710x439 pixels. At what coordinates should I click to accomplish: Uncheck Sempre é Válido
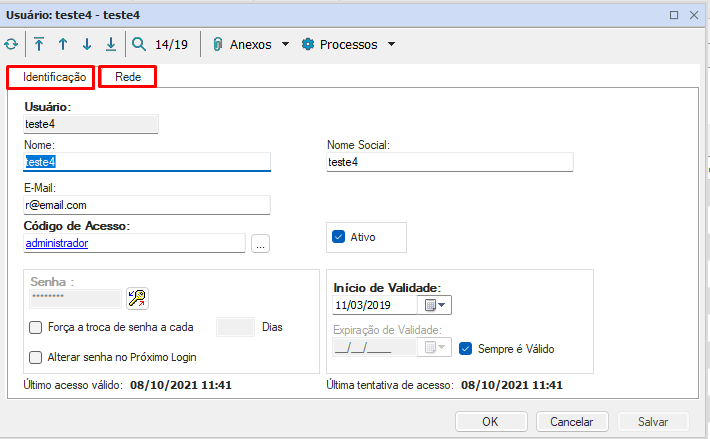(x=465, y=348)
